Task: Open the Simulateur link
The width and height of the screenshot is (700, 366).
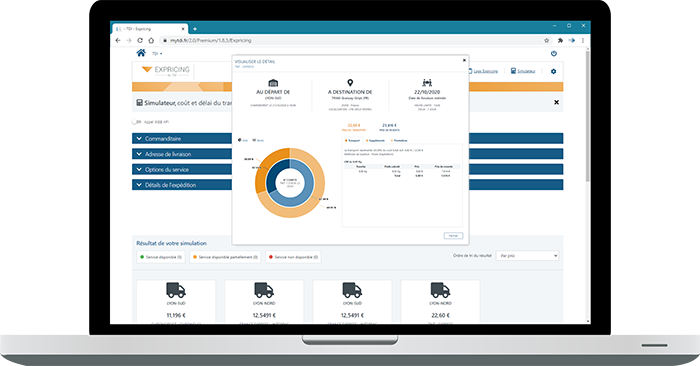Action: tap(526, 71)
